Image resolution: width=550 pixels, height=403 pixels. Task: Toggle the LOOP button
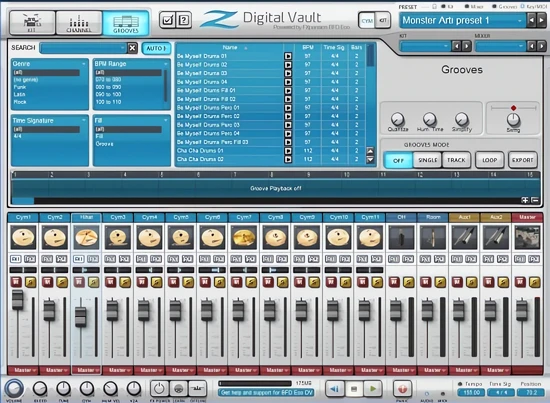coord(489,160)
